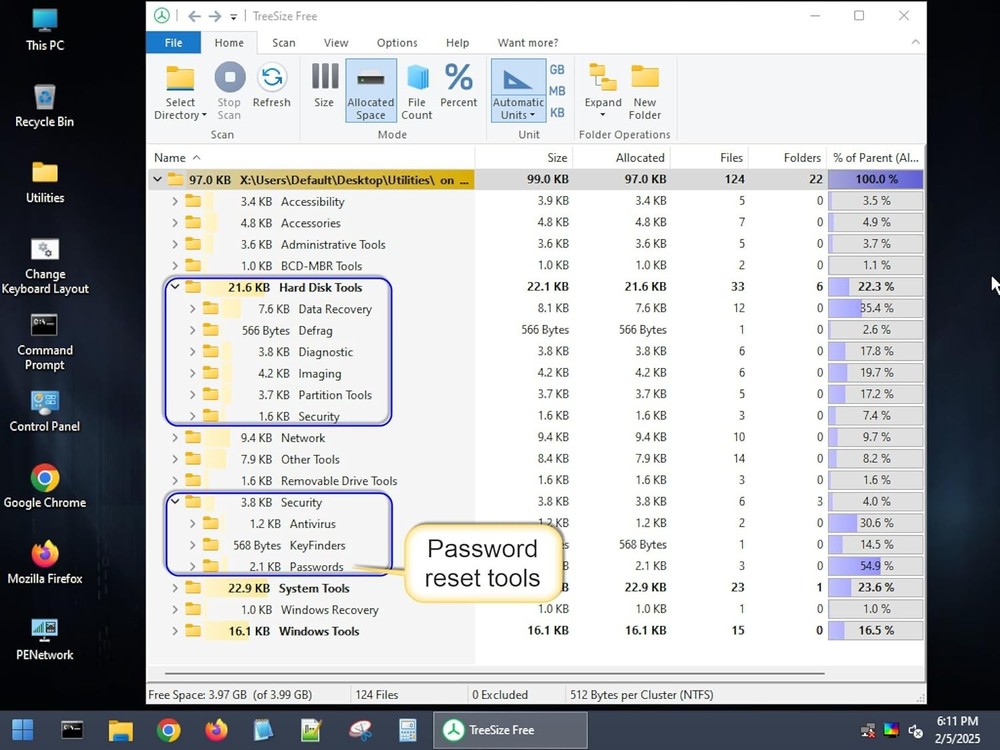Image resolution: width=1000 pixels, height=750 pixels.
Task: Open Command Prompt from the taskbar
Action: (72, 730)
